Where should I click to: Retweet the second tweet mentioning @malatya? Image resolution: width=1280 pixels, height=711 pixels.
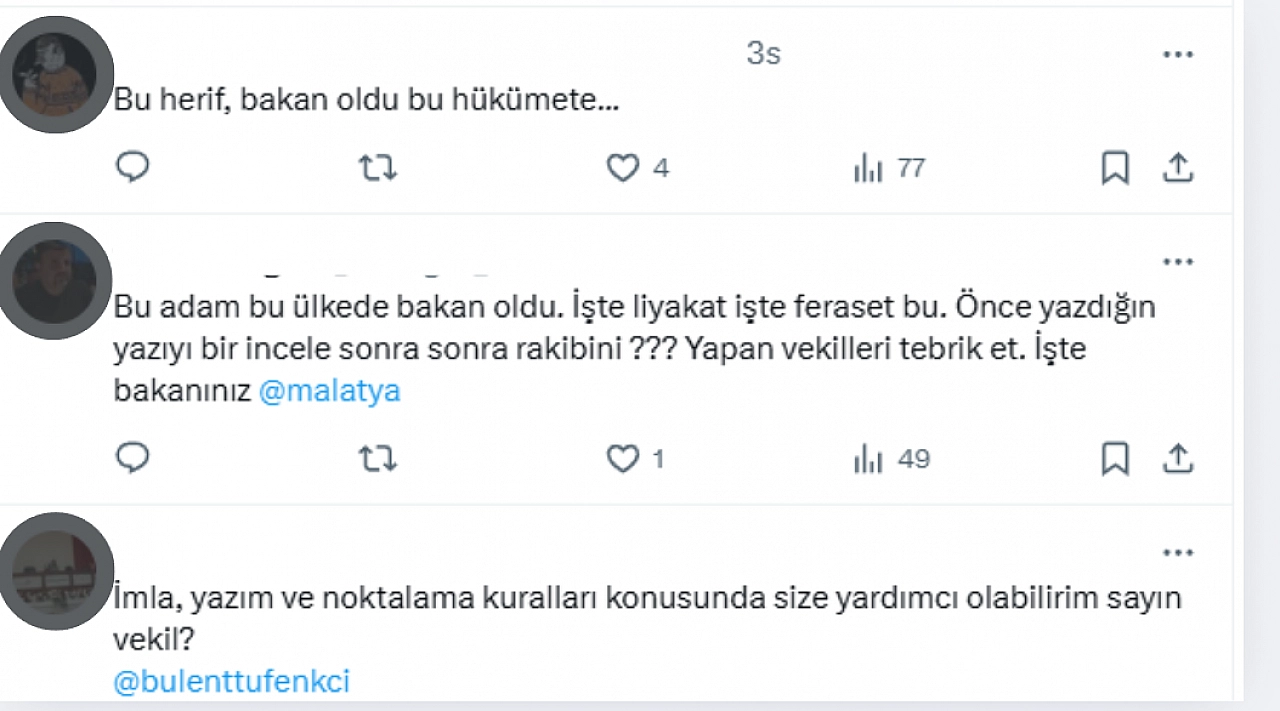(377, 459)
